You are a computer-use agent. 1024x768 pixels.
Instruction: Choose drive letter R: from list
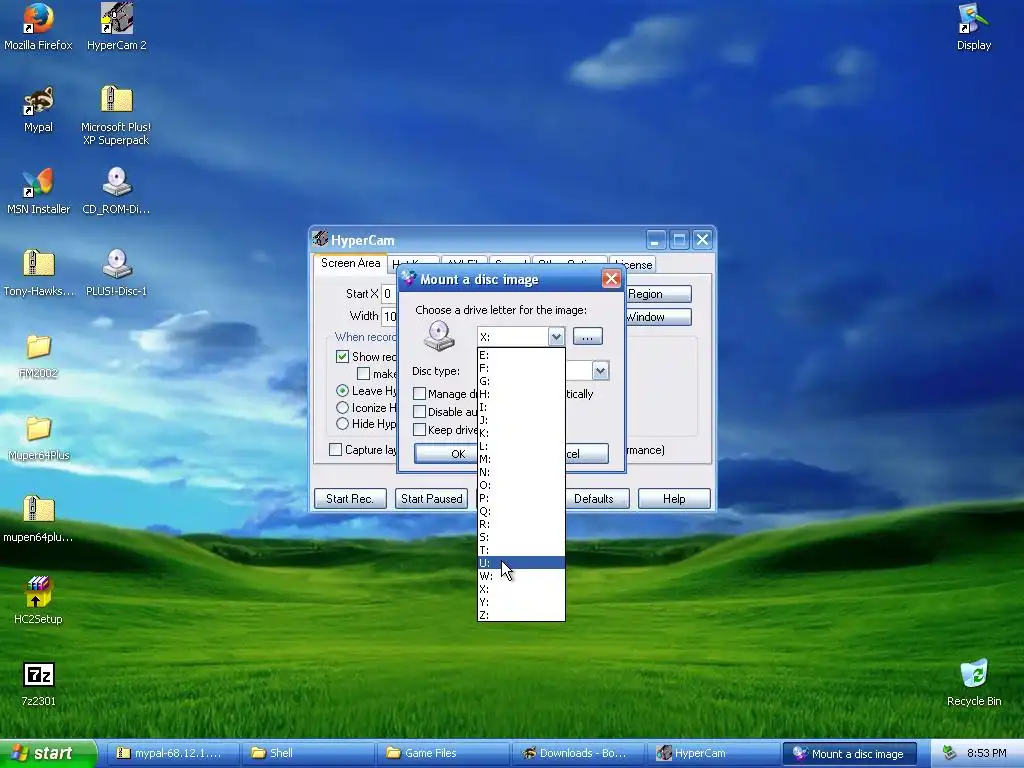[x=521, y=524]
